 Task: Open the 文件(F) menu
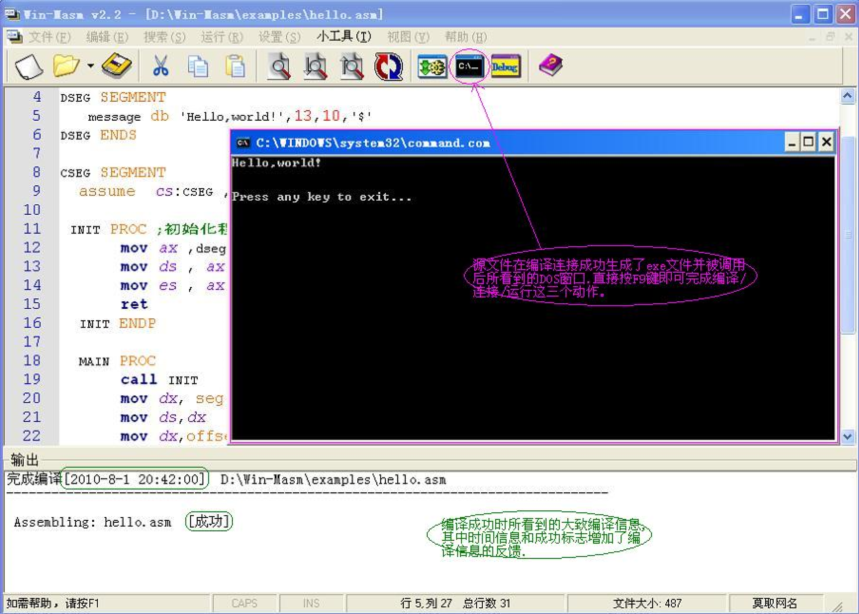click(49, 37)
